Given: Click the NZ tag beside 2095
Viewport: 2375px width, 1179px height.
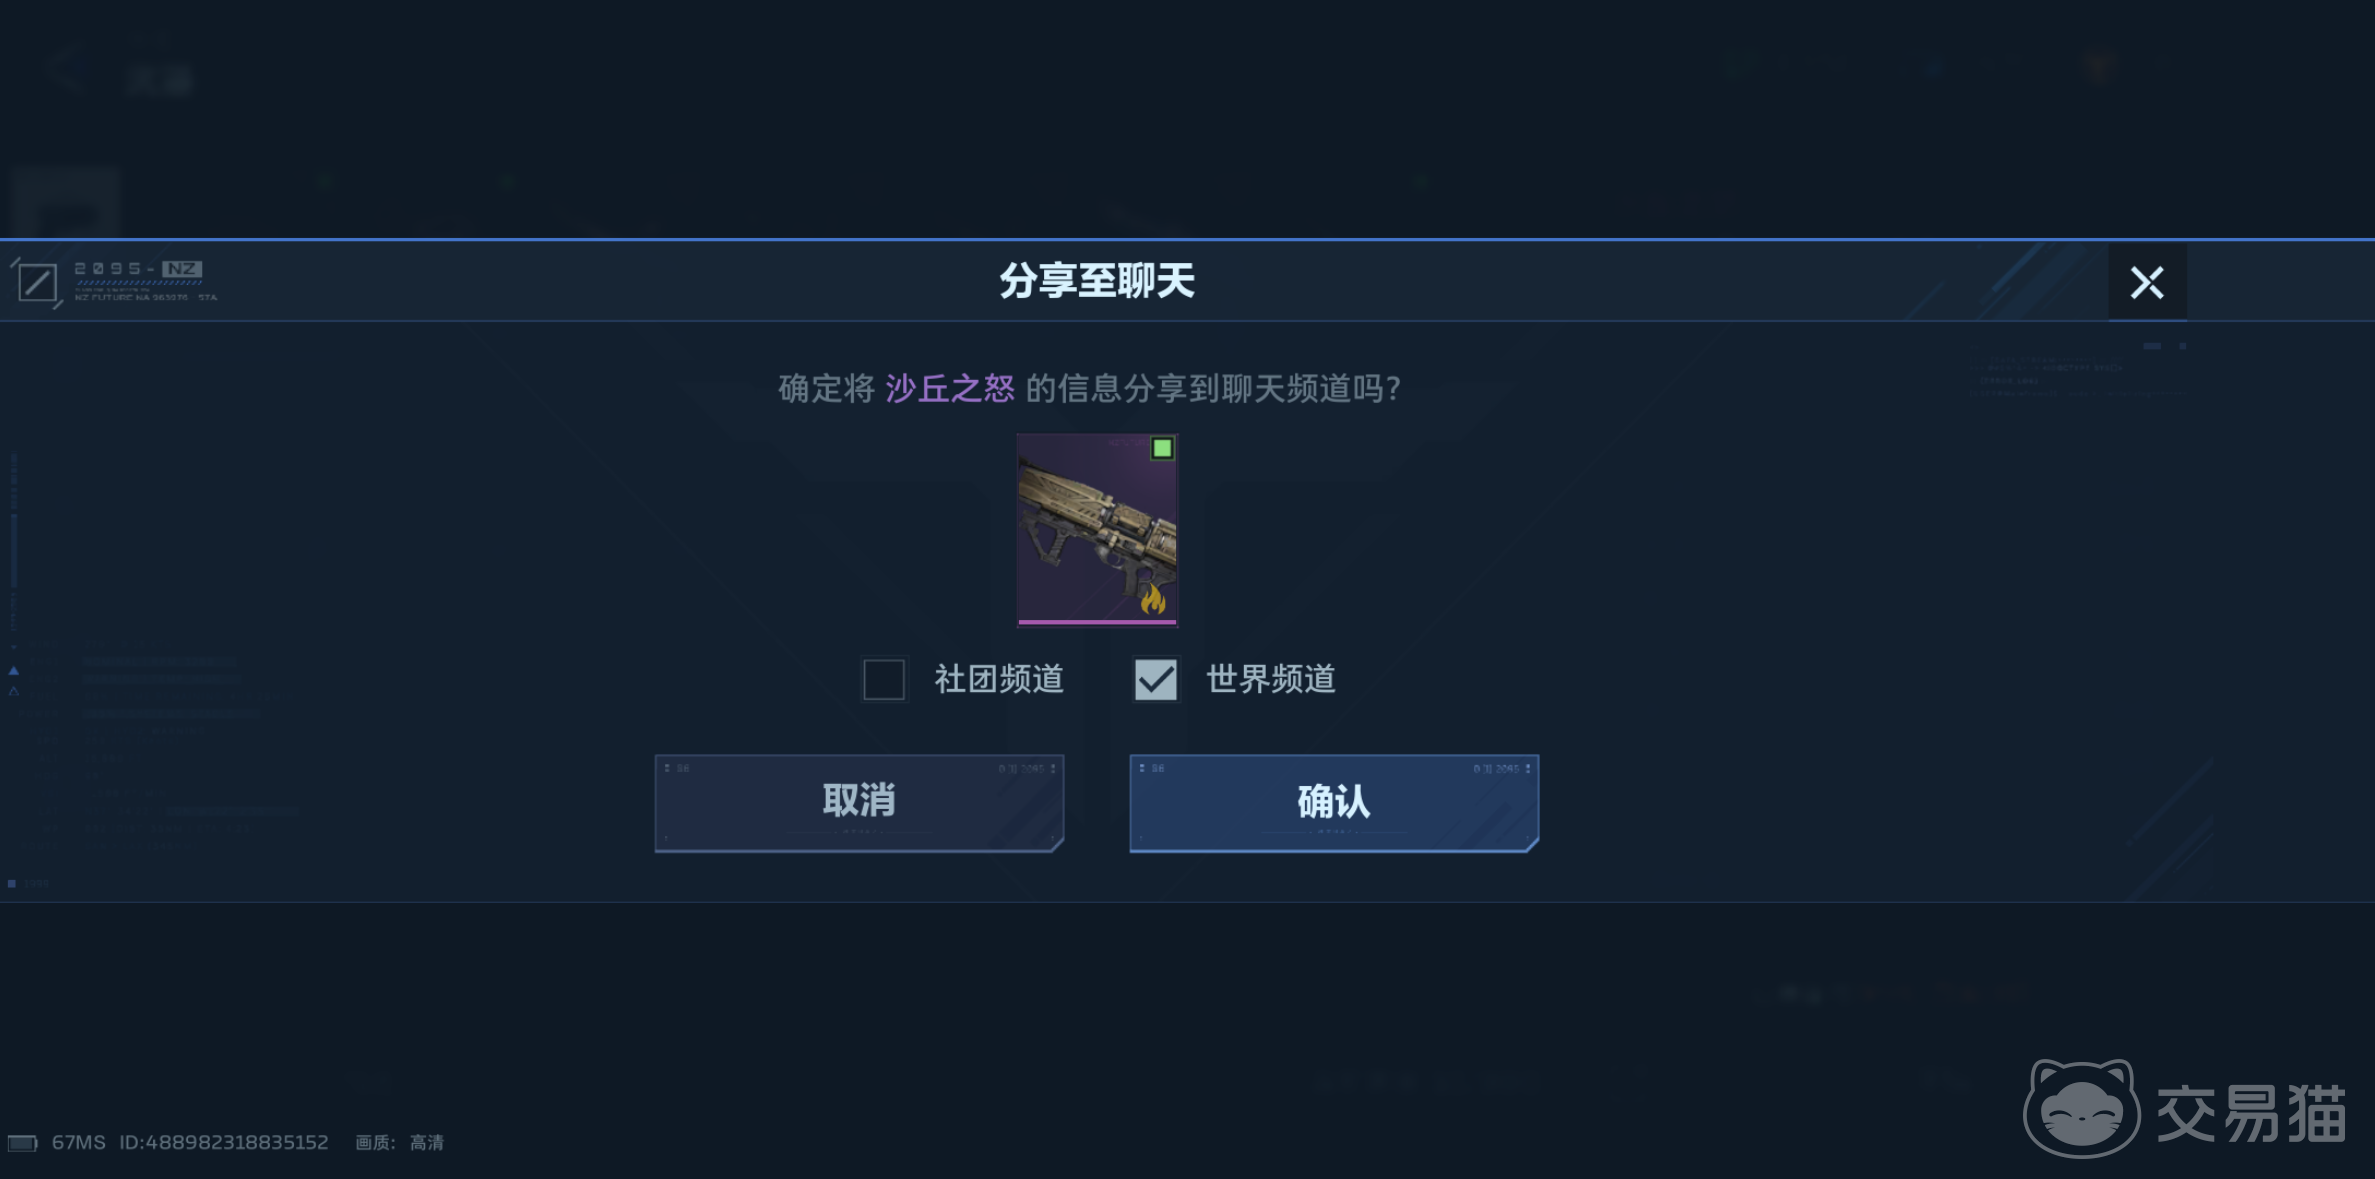Looking at the screenshot, I should (182, 269).
